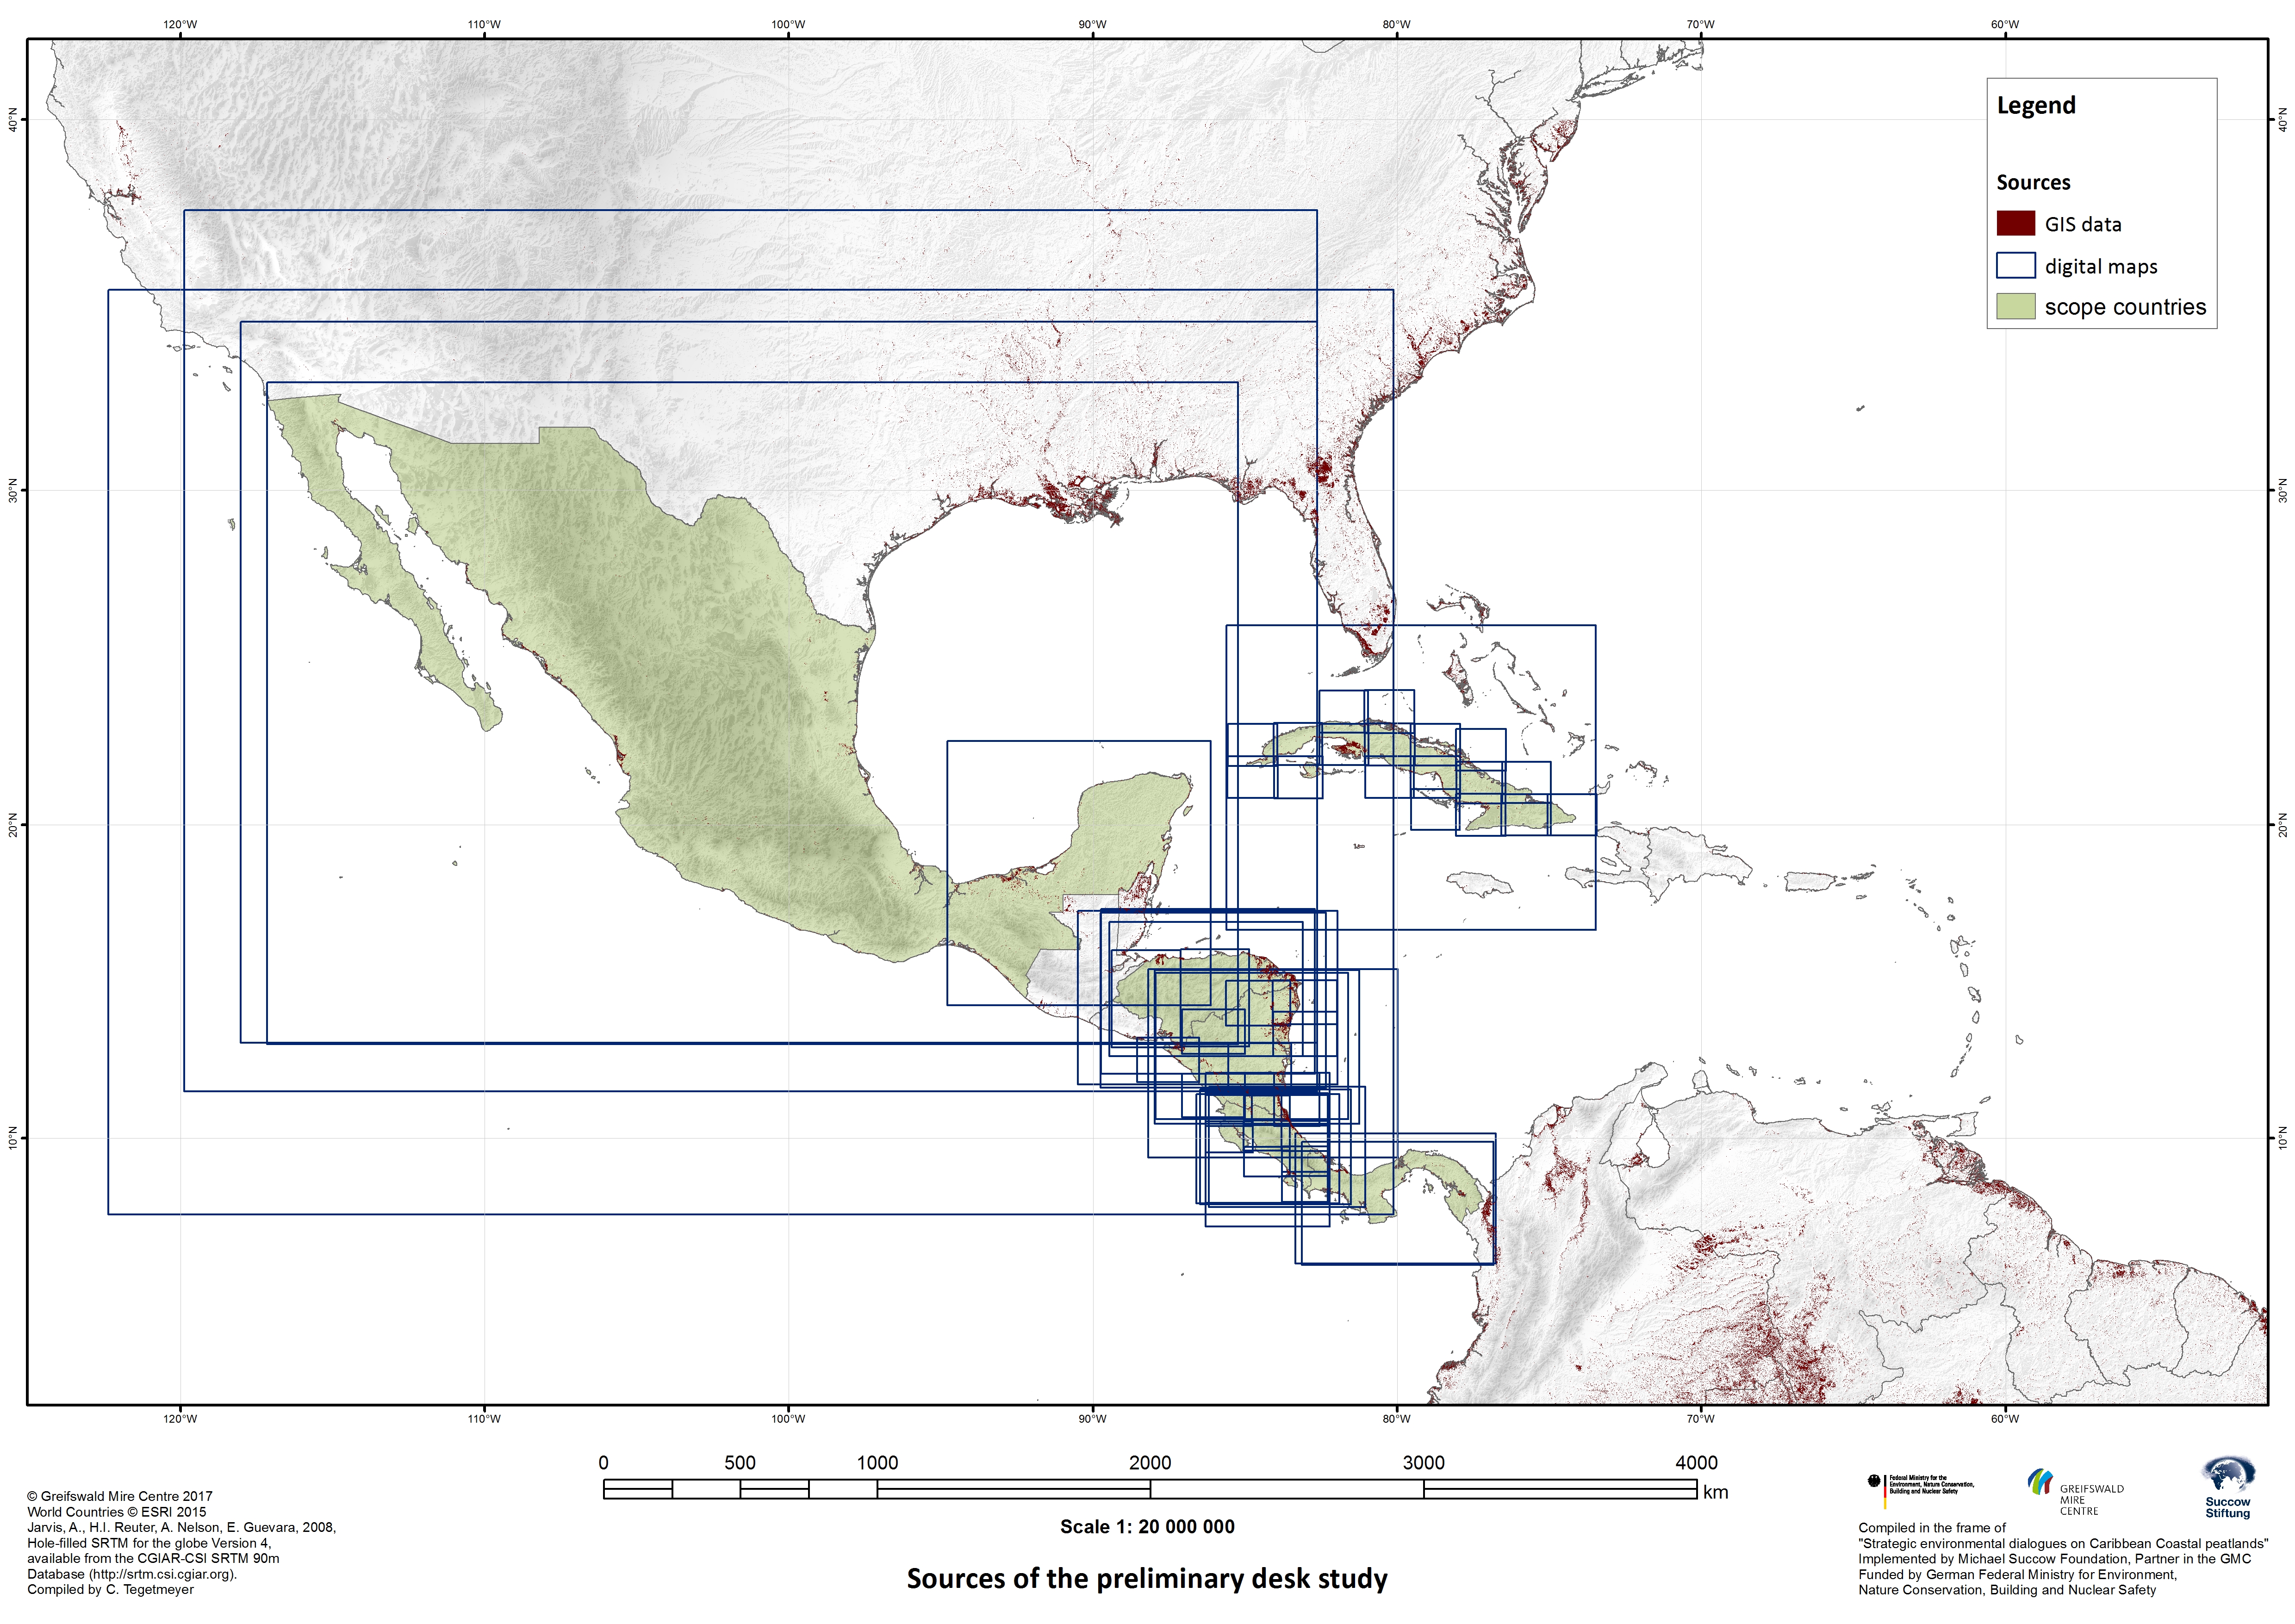Click the 2000 mark on scale bar
Viewport: 2295px width, 1624px height.
pyautogui.click(x=1149, y=1463)
